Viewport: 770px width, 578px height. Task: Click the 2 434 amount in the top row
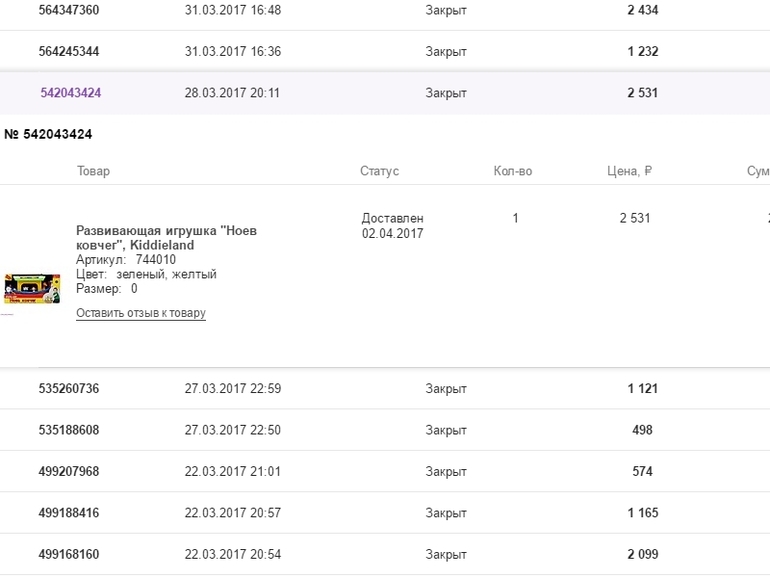642,10
